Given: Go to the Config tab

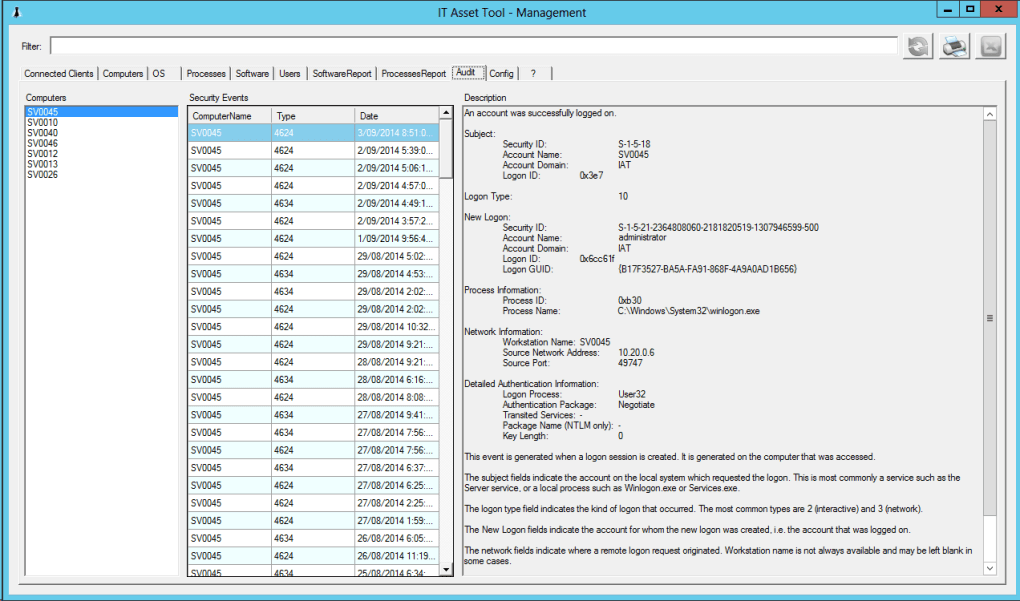Looking at the screenshot, I should tap(501, 73).
